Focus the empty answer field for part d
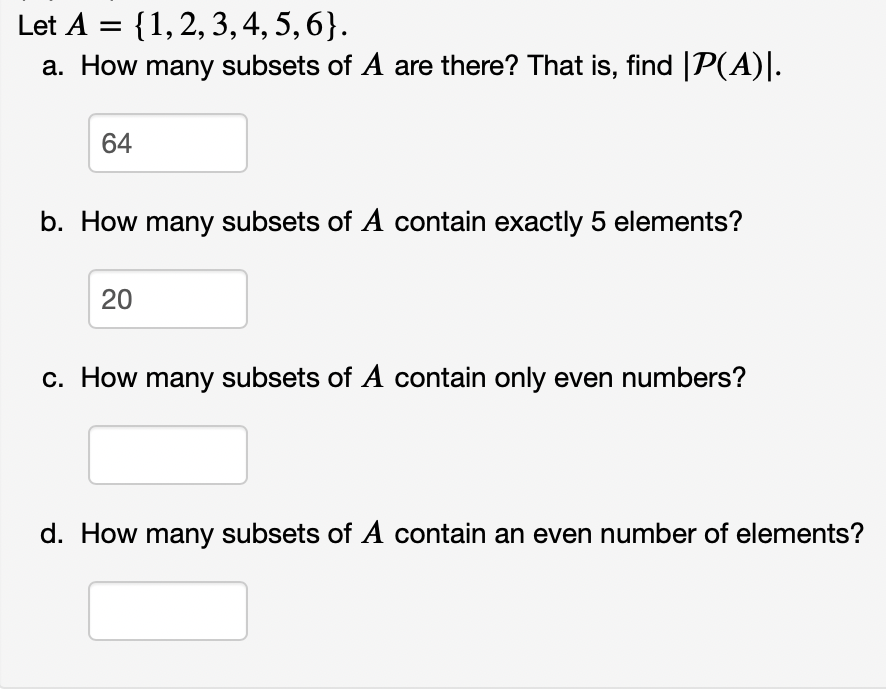Screen dimensions: 886x690 (x=168, y=611)
